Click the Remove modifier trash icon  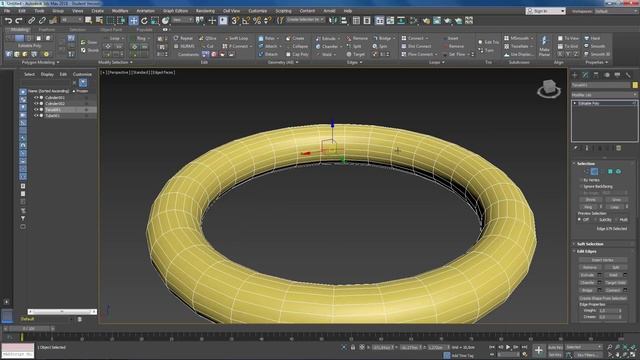[x=618, y=148]
